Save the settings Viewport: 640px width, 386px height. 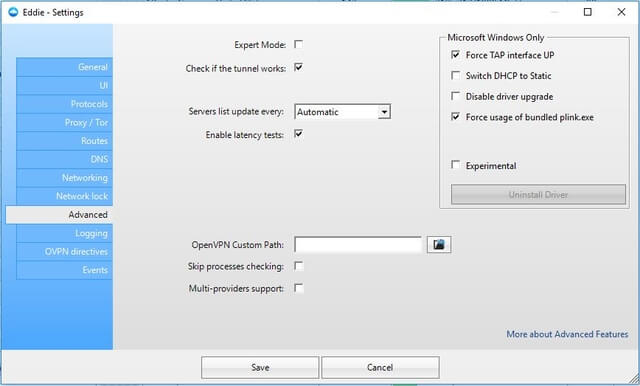pos(260,367)
